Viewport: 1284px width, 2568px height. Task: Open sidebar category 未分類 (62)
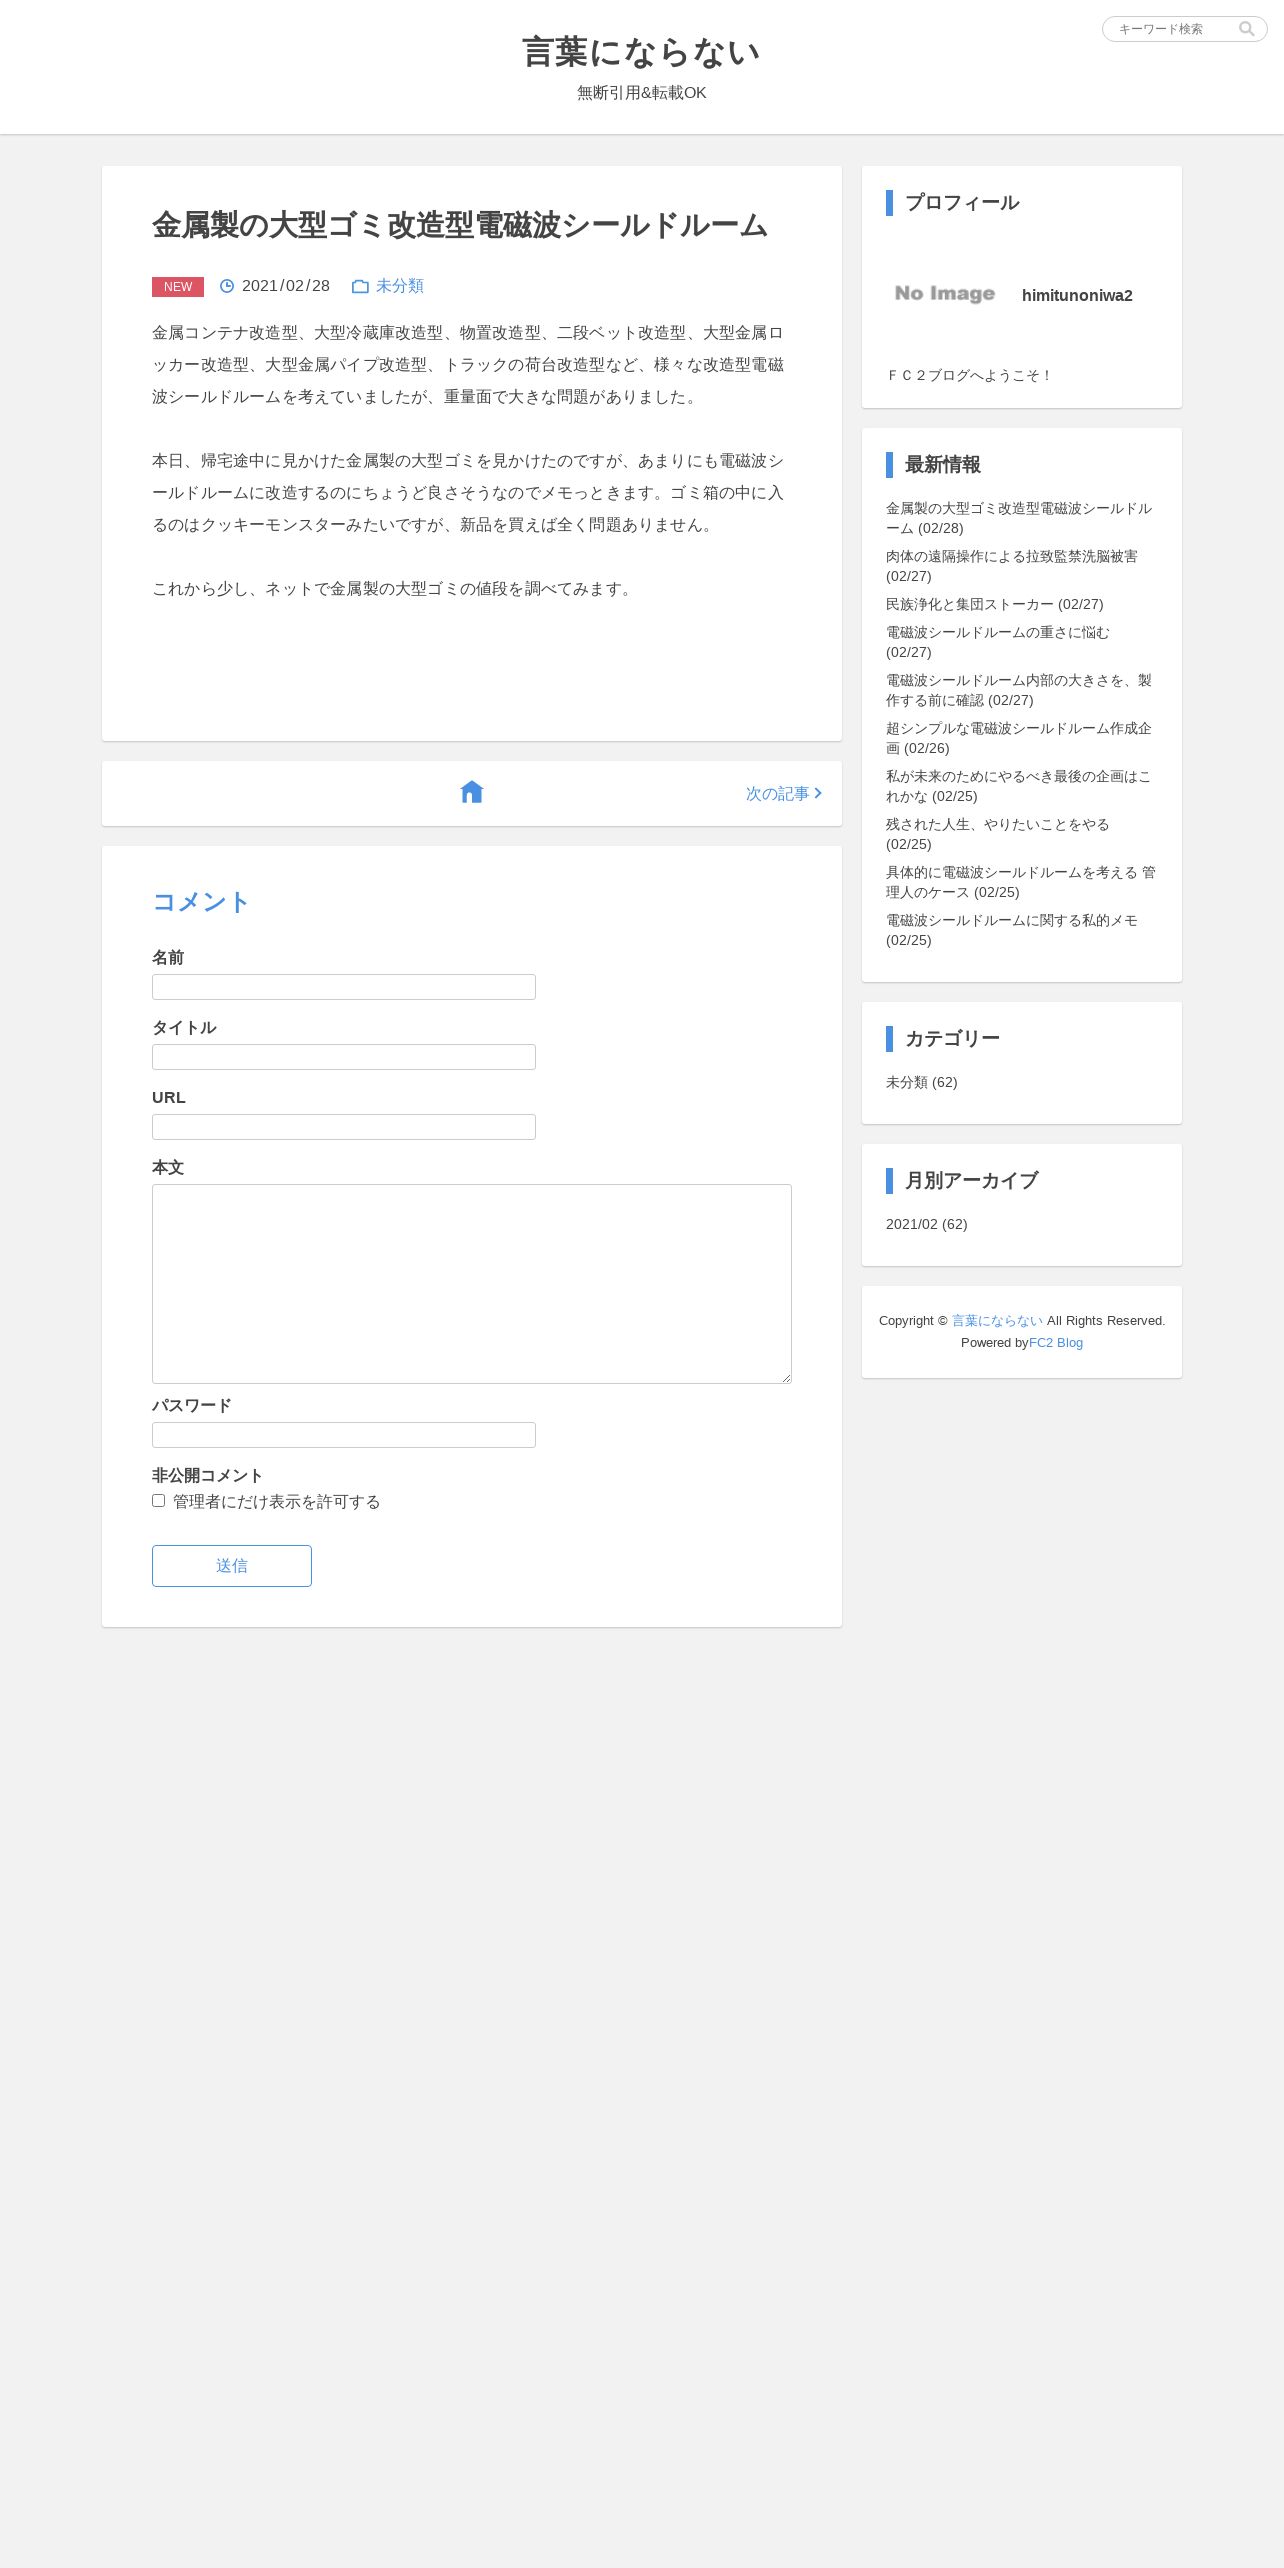(x=922, y=1082)
